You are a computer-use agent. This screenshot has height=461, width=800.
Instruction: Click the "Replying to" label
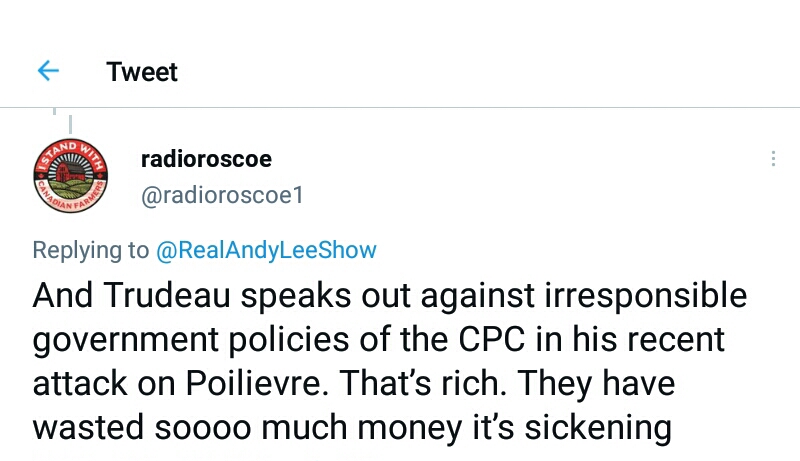click(x=91, y=250)
